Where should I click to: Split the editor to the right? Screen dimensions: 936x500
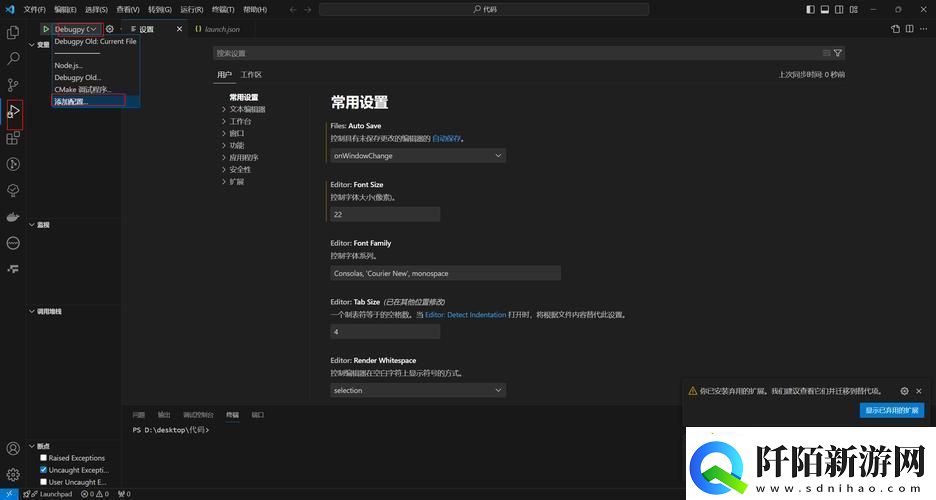coord(909,29)
